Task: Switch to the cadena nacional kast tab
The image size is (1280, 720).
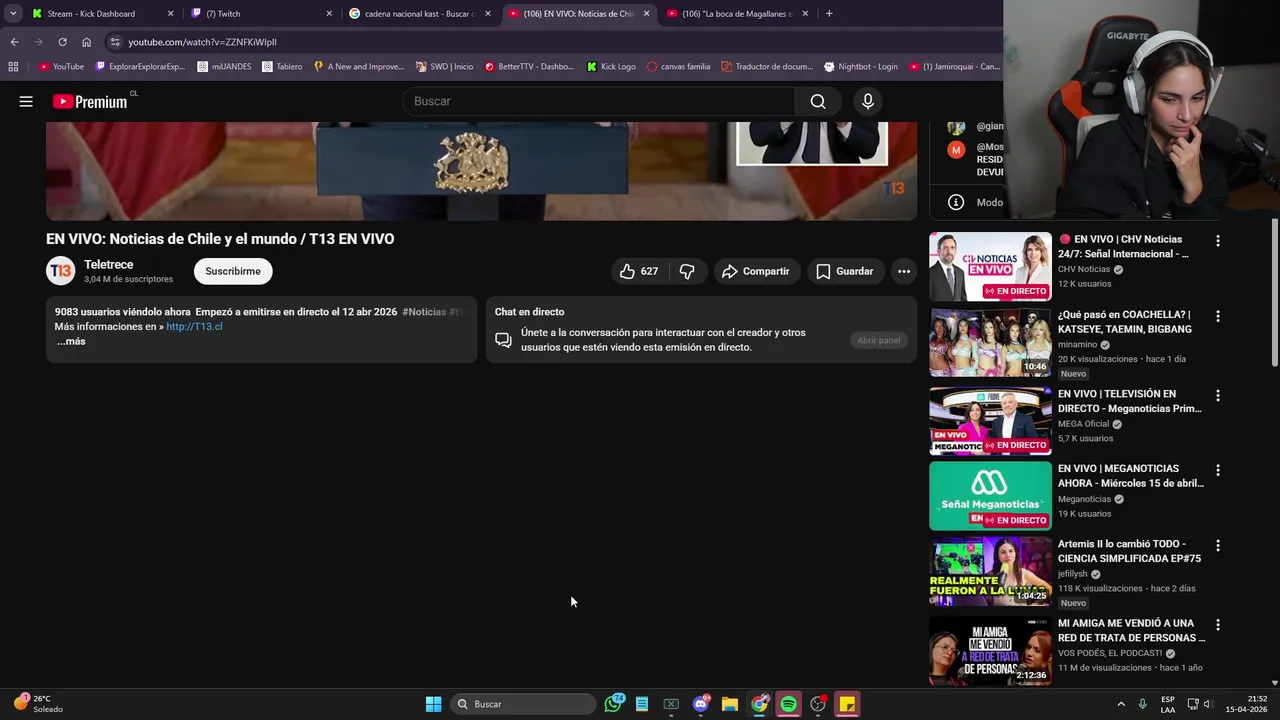Action: 420,14
